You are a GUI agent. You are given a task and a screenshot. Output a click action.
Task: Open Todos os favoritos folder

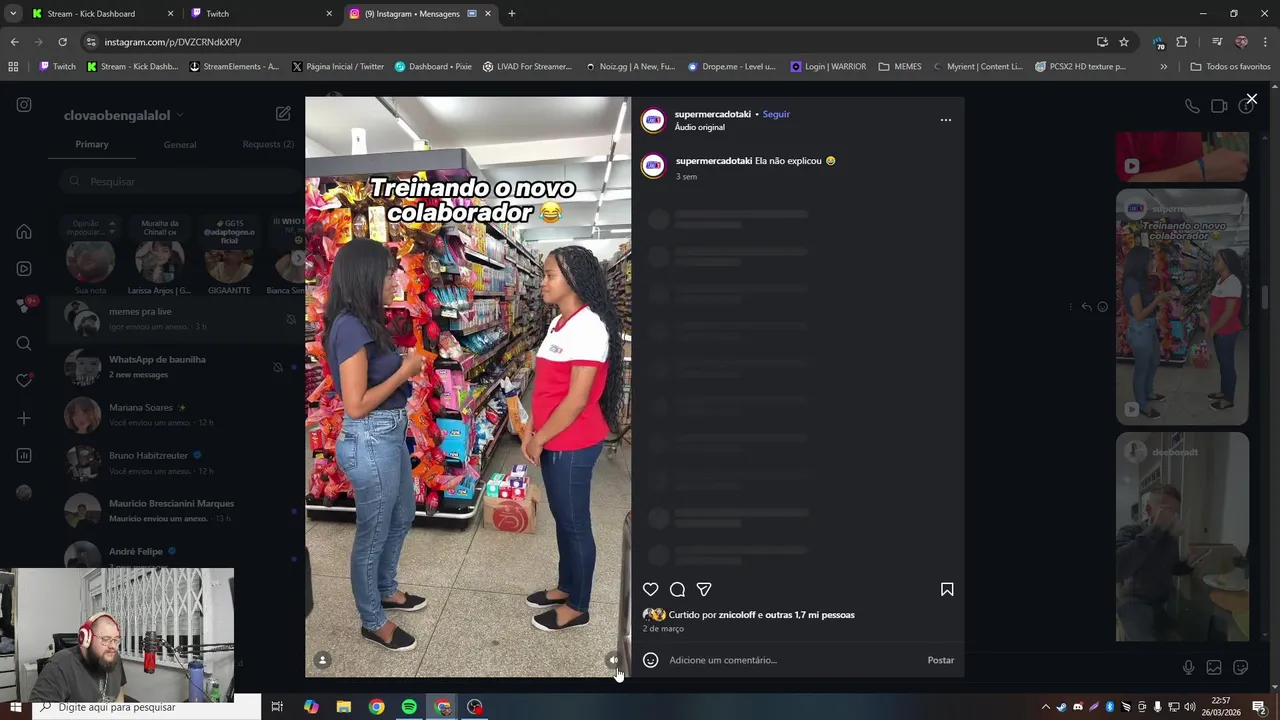click(1230, 67)
